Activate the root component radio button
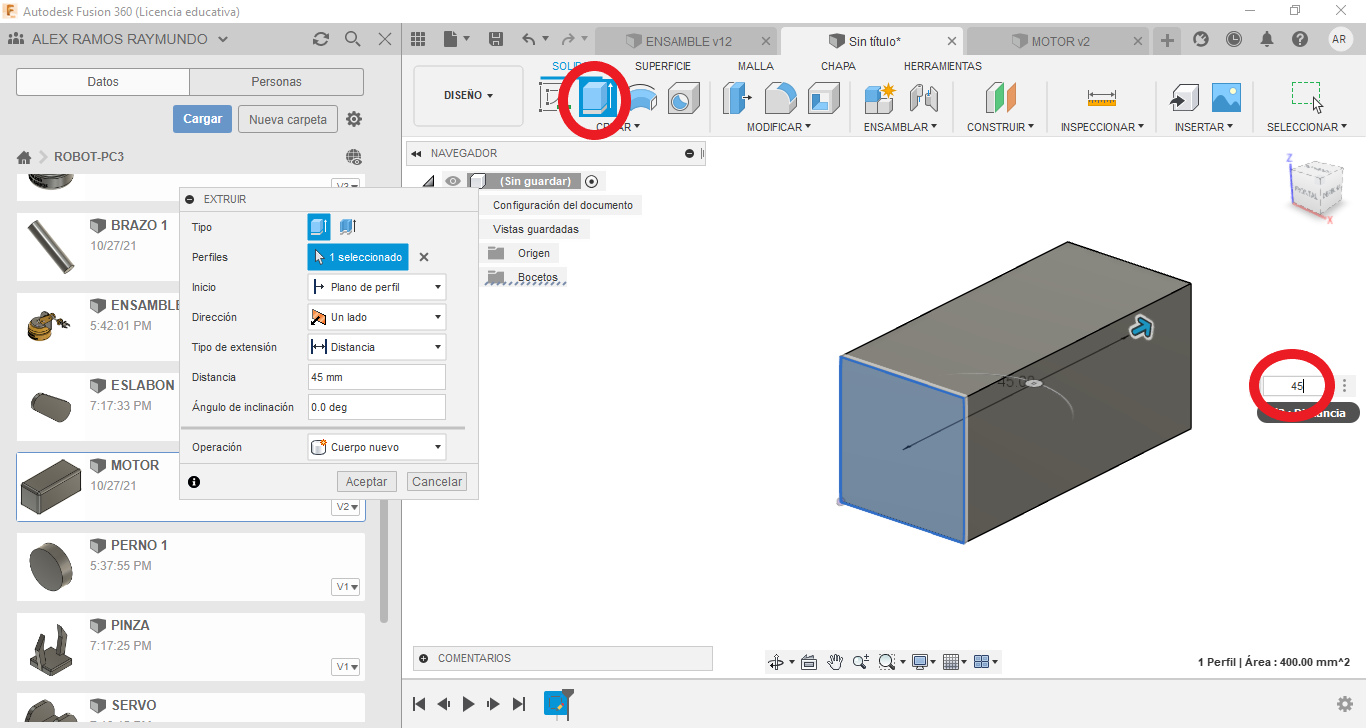Screen dimensions: 1366x728 click(591, 181)
